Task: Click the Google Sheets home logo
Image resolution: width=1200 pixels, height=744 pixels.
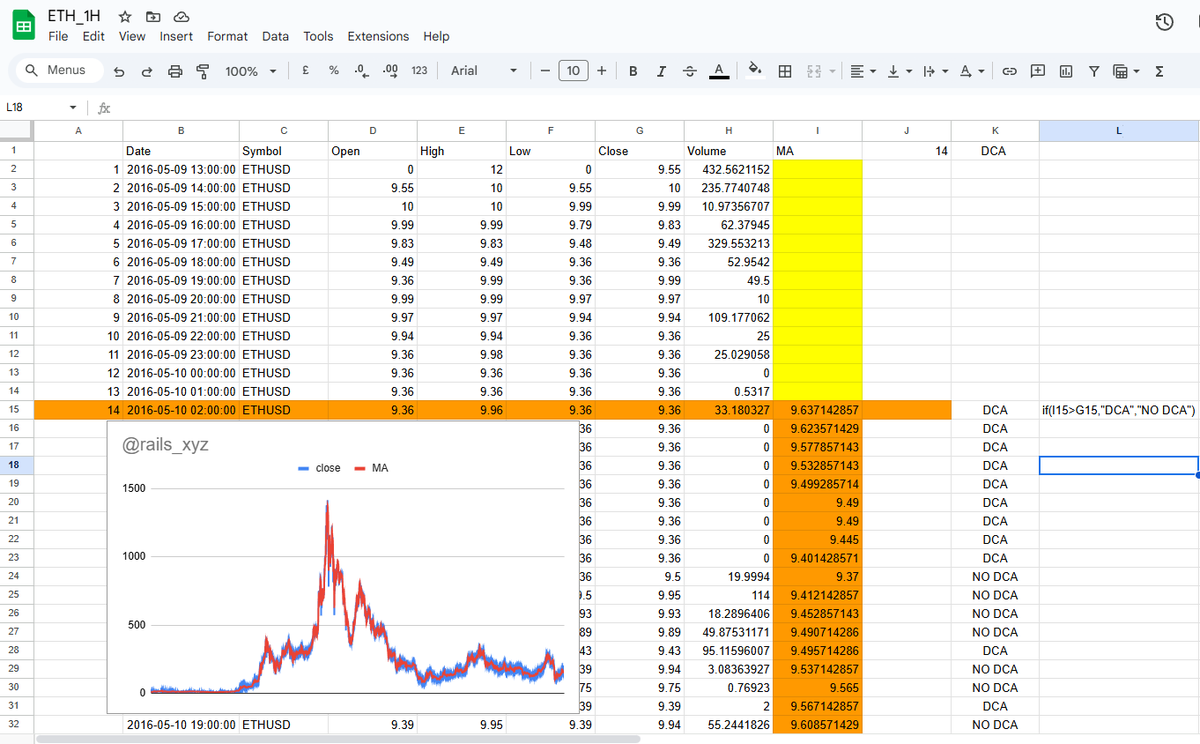Action: [23, 25]
